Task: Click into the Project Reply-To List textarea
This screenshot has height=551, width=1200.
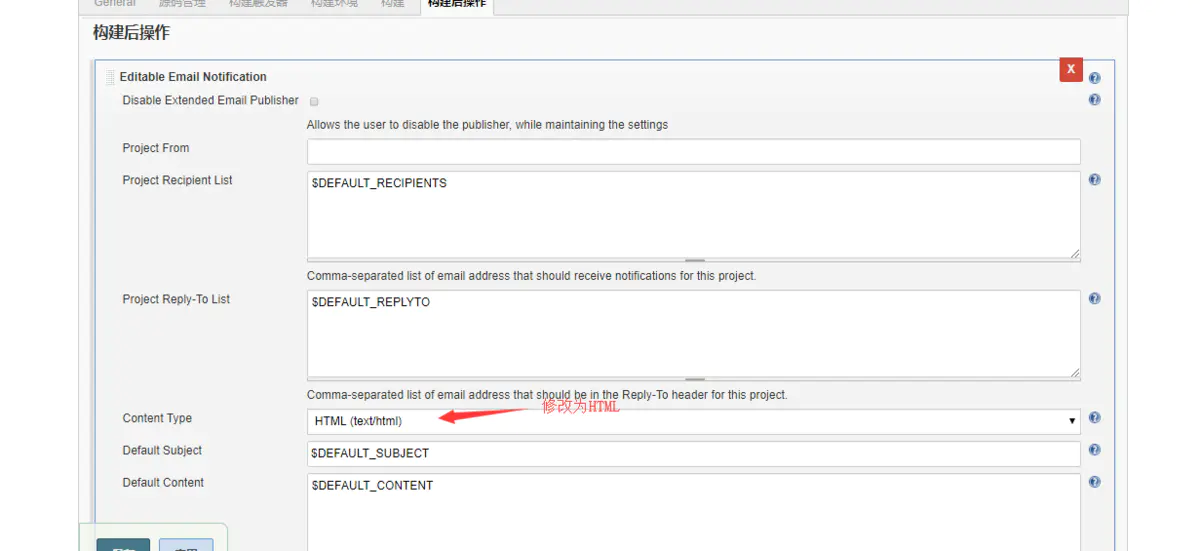Action: click(693, 334)
